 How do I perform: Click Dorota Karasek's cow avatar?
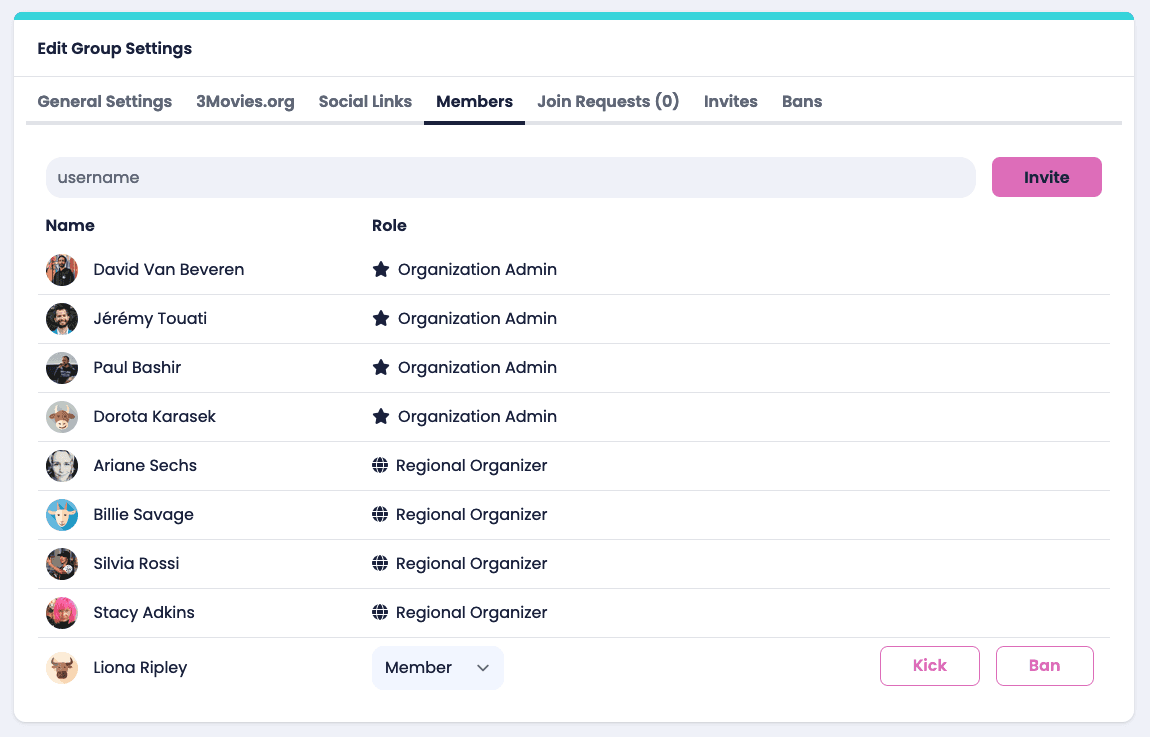click(62, 417)
